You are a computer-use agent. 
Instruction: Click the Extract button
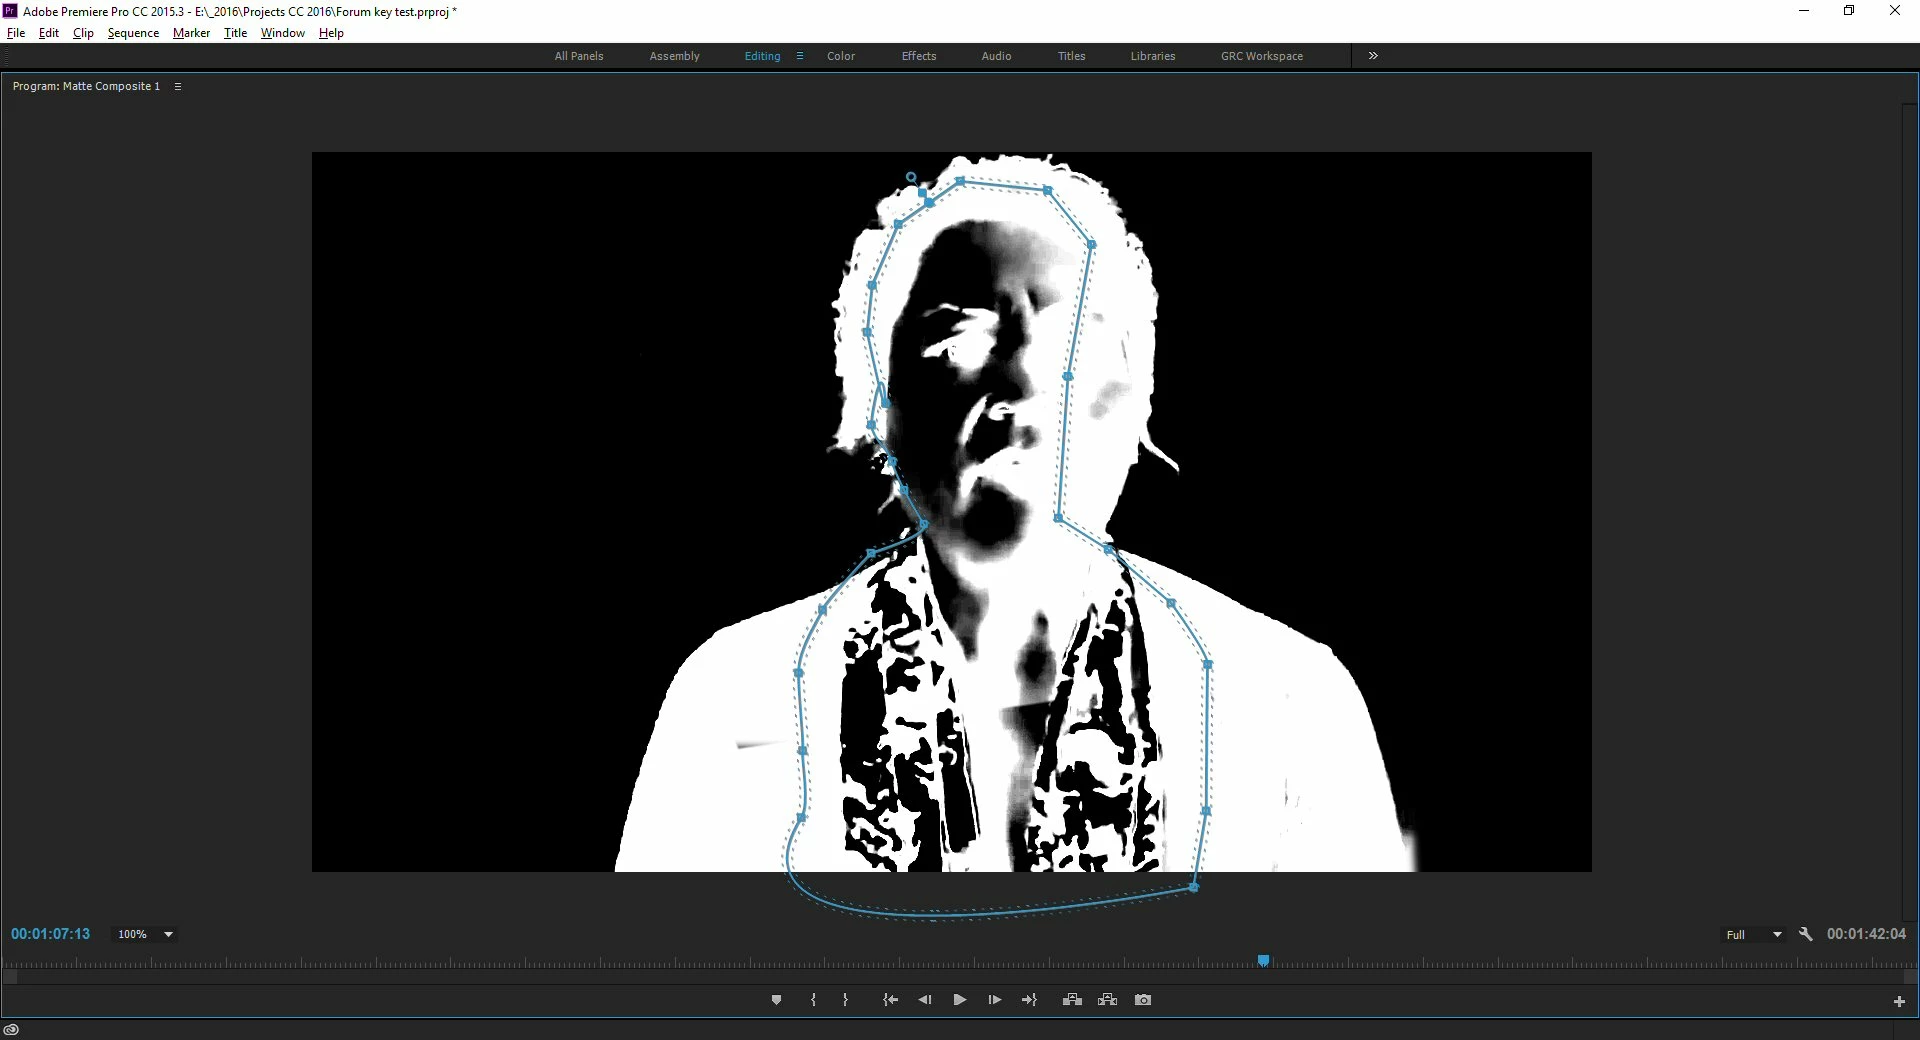(x=1108, y=1000)
